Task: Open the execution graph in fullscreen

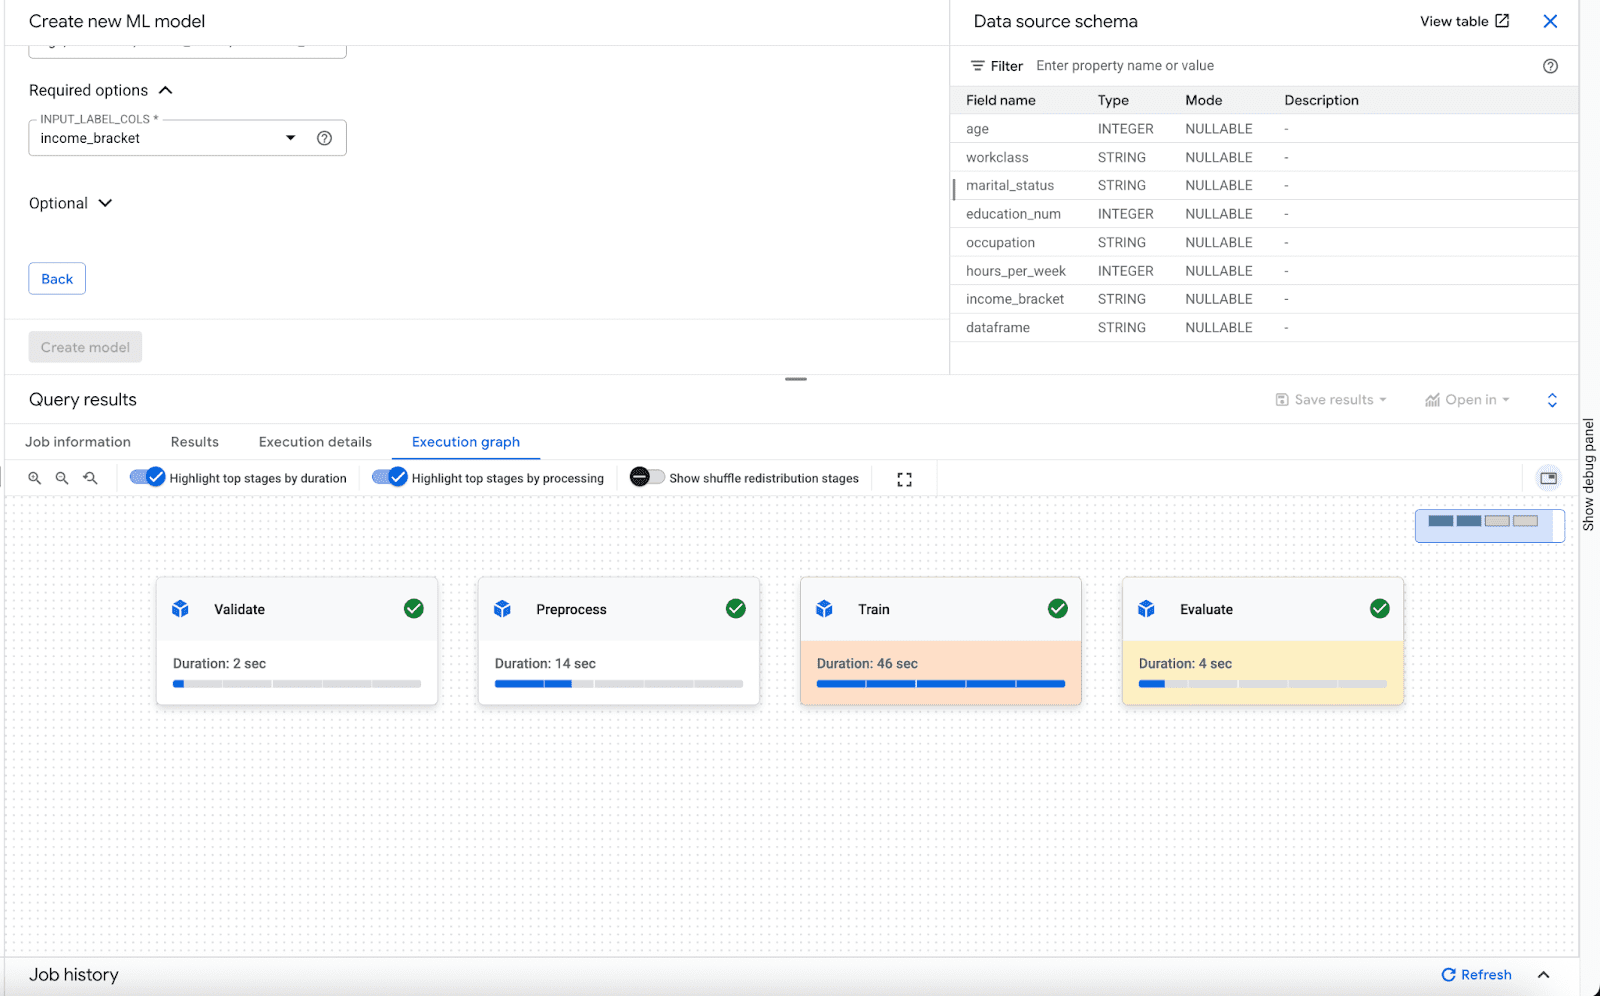Action: click(x=903, y=478)
